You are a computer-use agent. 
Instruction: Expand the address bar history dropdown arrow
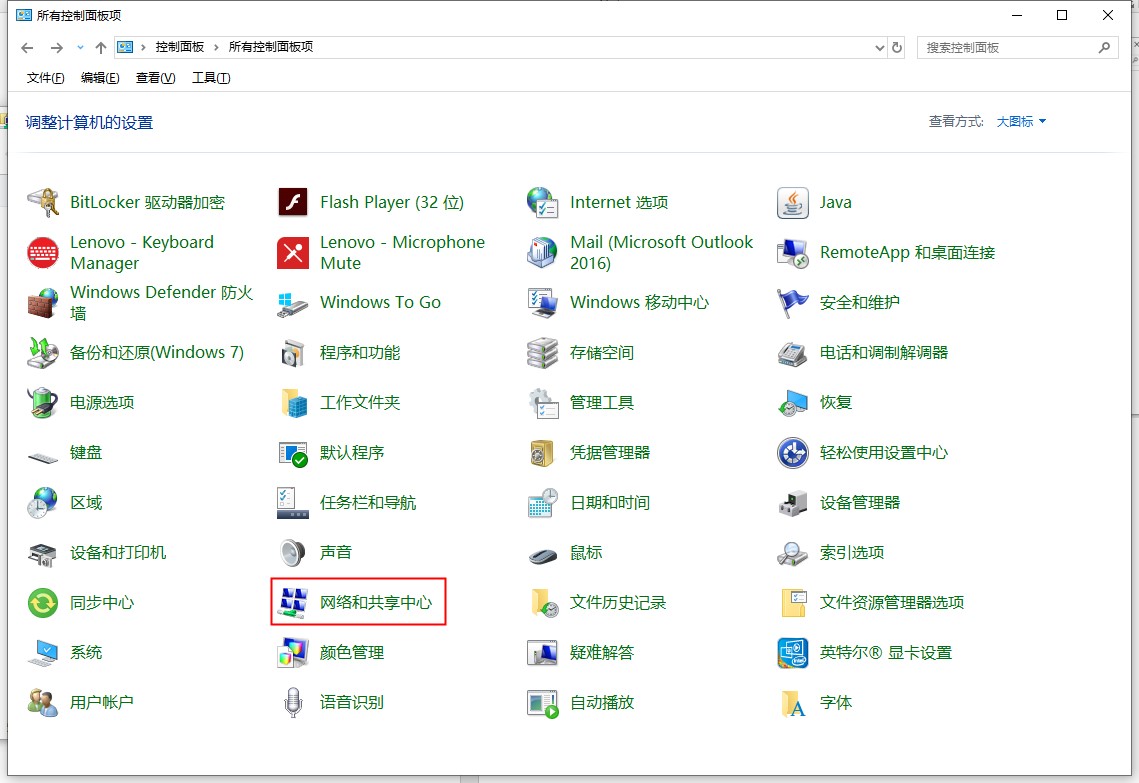point(879,47)
